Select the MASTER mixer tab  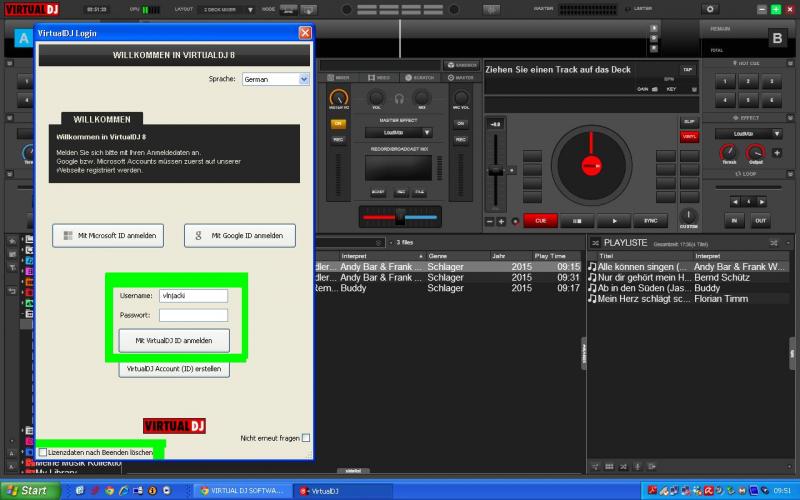click(461, 77)
